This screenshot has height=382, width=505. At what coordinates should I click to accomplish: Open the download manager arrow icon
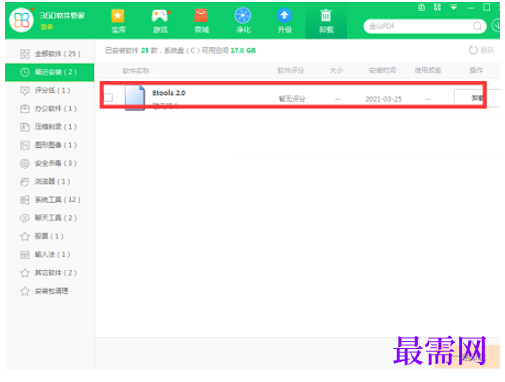pyautogui.click(x=496, y=25)
